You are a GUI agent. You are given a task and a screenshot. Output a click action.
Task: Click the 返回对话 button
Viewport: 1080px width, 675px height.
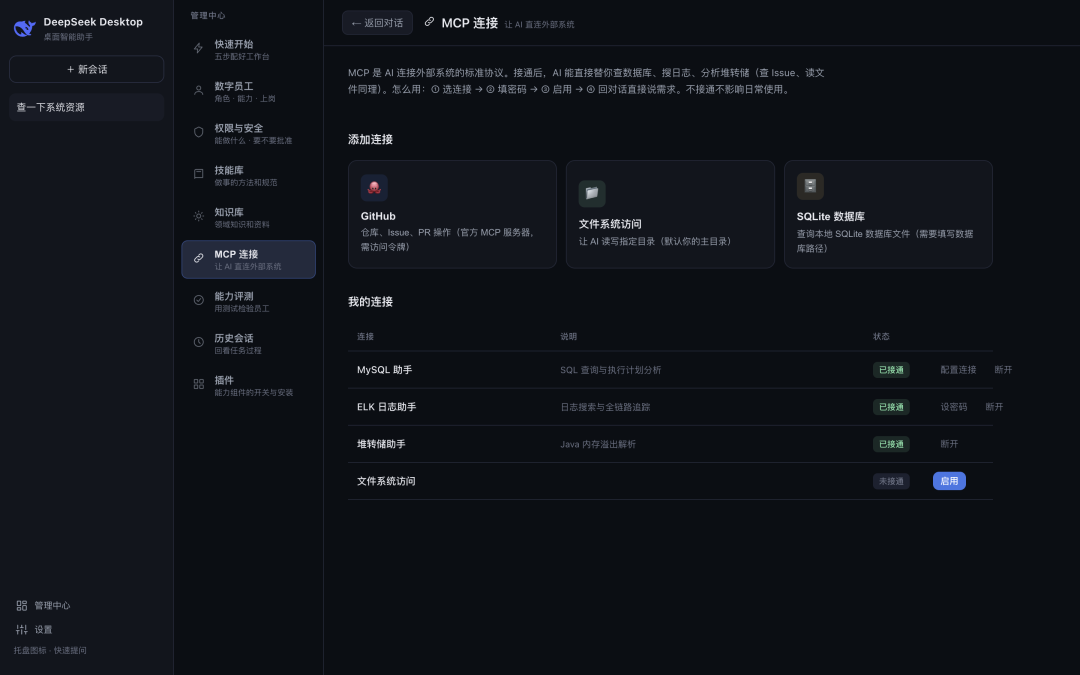point(377,23)
